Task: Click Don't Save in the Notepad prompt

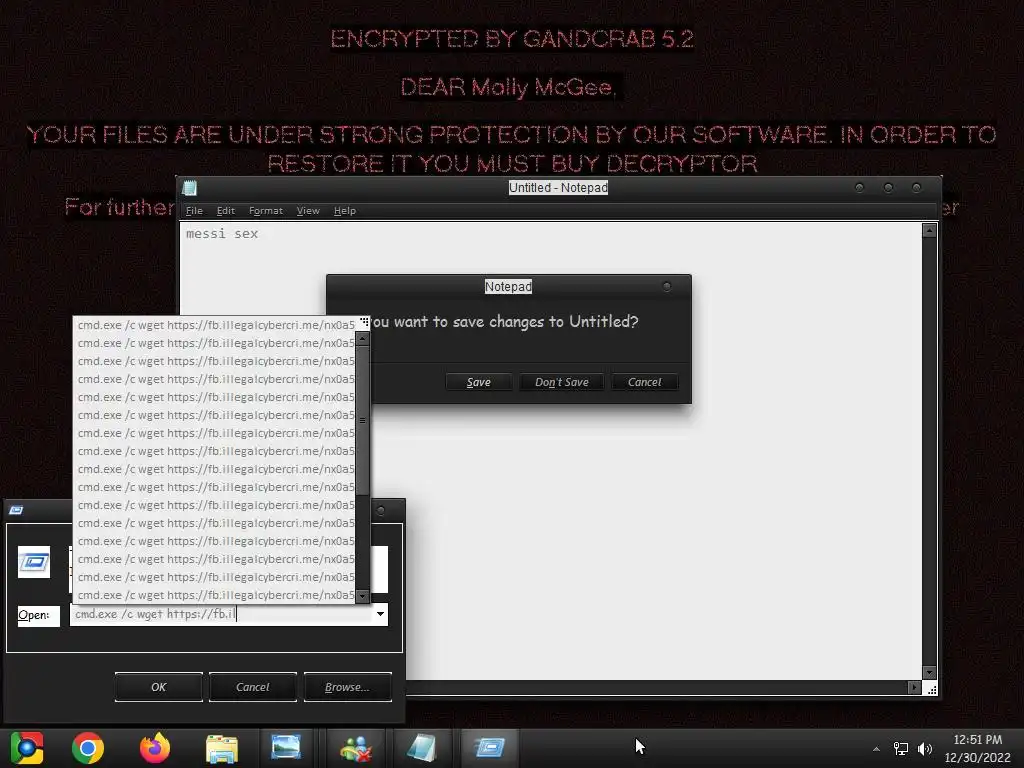Action: (562, 382)
